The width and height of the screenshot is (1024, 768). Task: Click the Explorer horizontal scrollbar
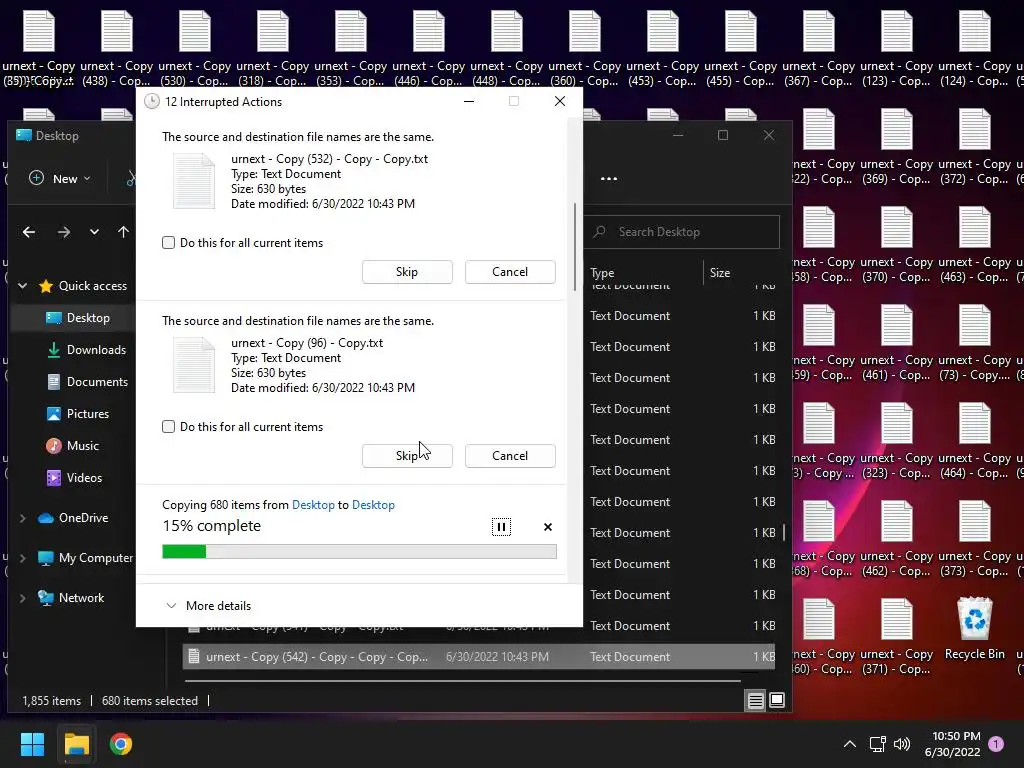click(462, 680)
